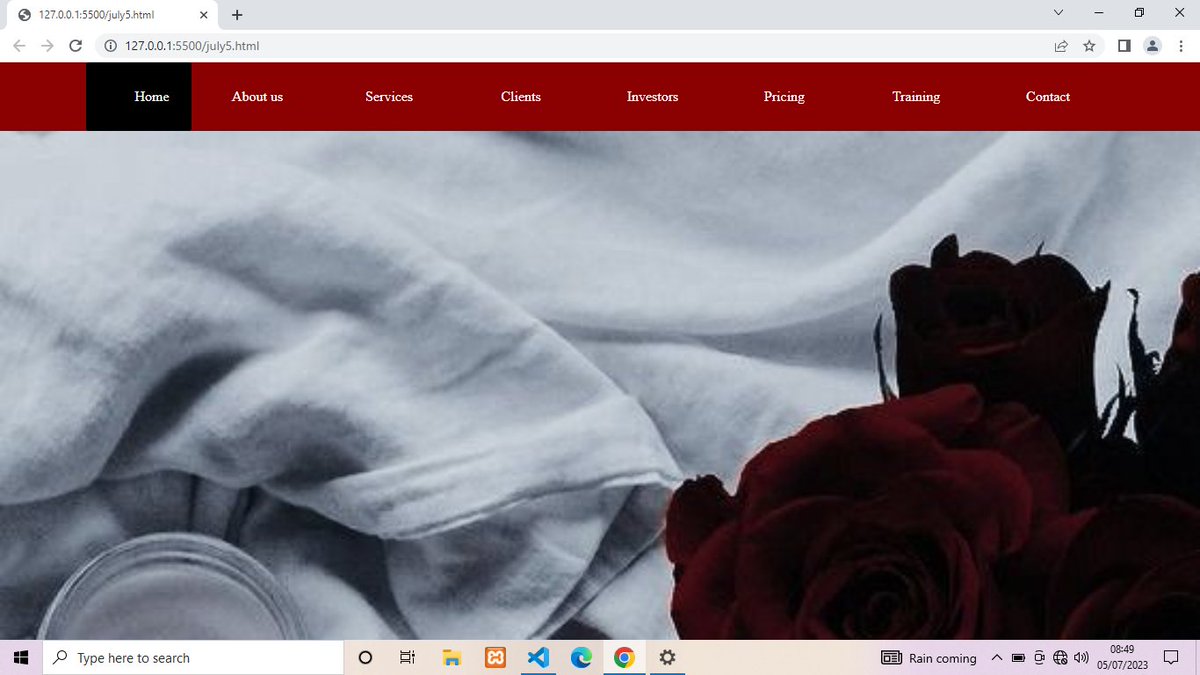Share this page from the address bar
The width and height of the screenshot is (1200, 675).
click(1061, 46)
